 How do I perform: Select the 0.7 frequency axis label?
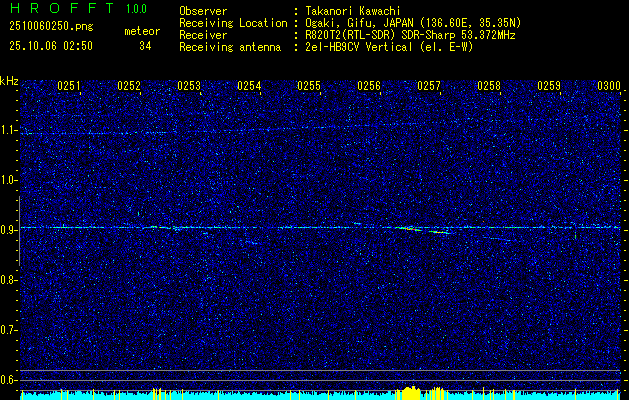coord(9,329)
